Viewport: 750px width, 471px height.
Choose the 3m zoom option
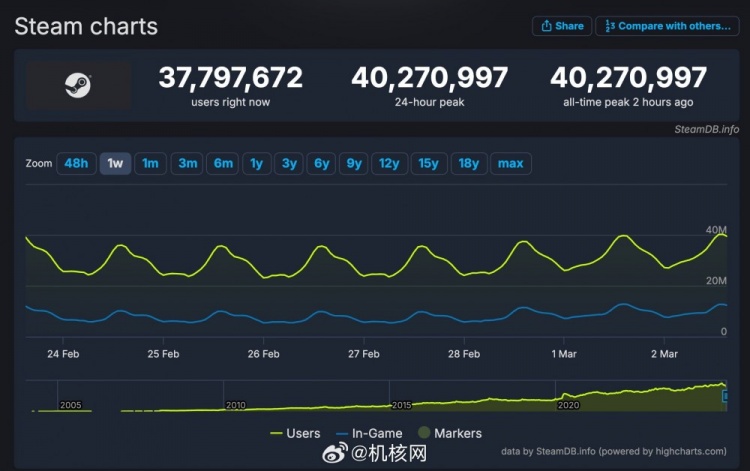pyautogui.click(x=187, y=164)
